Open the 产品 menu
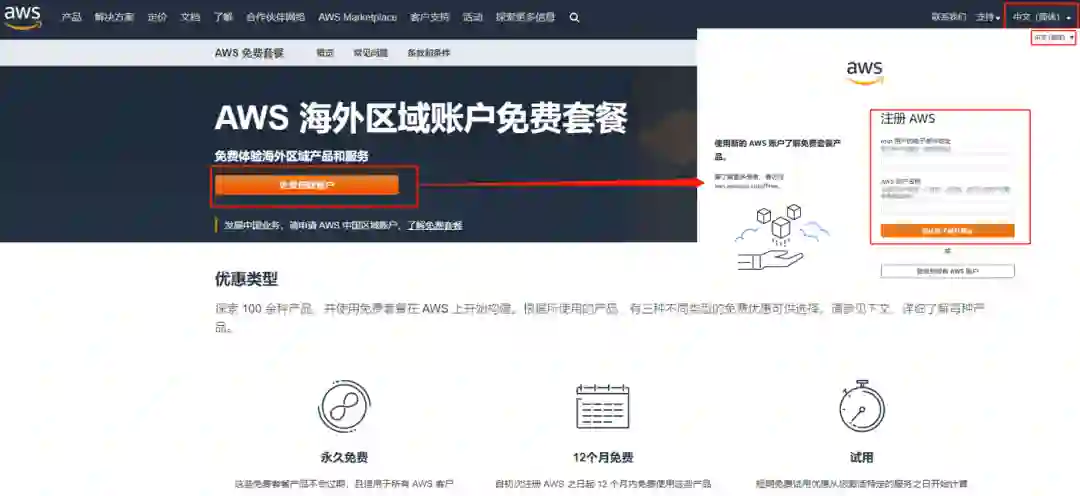 (71, 17)
